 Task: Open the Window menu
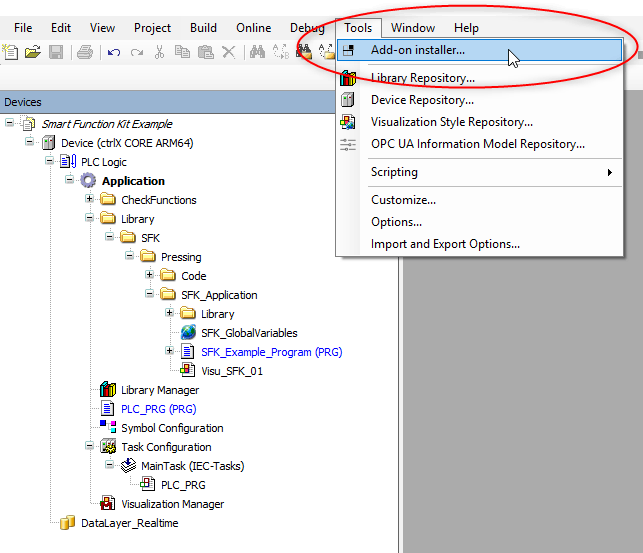(413, 28)
